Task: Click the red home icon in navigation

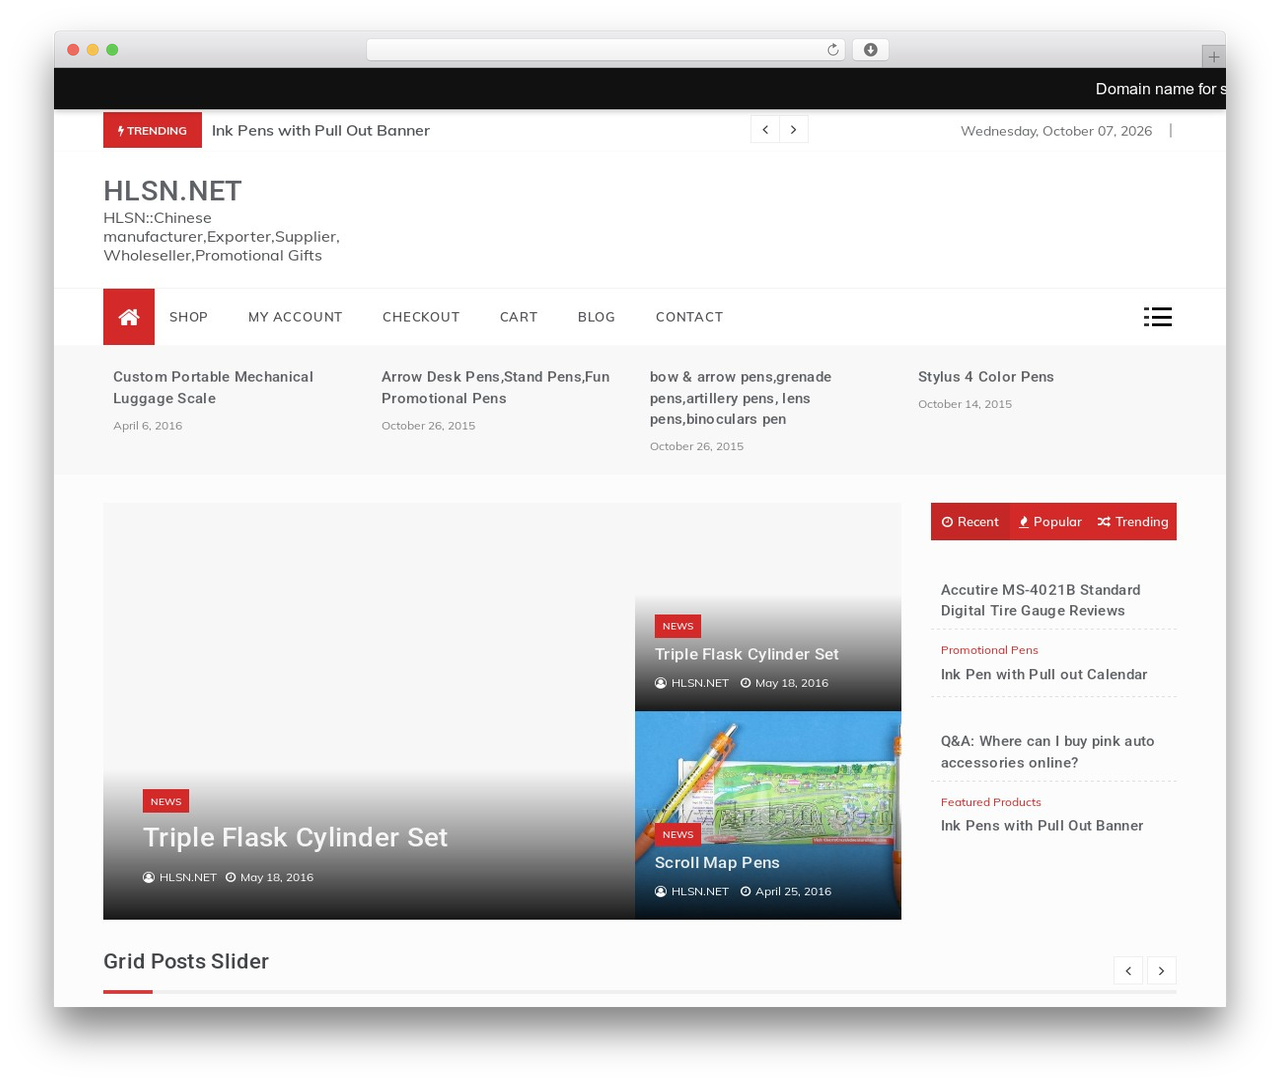Action: tap(129, 317)
